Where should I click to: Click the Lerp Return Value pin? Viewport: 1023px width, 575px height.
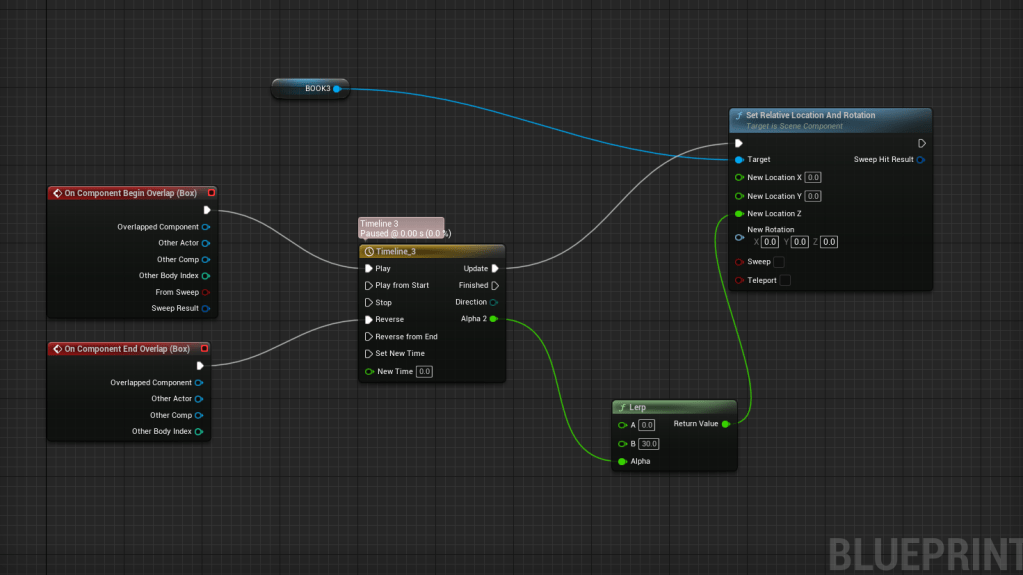pyautogui.click(x=726, y=424)
